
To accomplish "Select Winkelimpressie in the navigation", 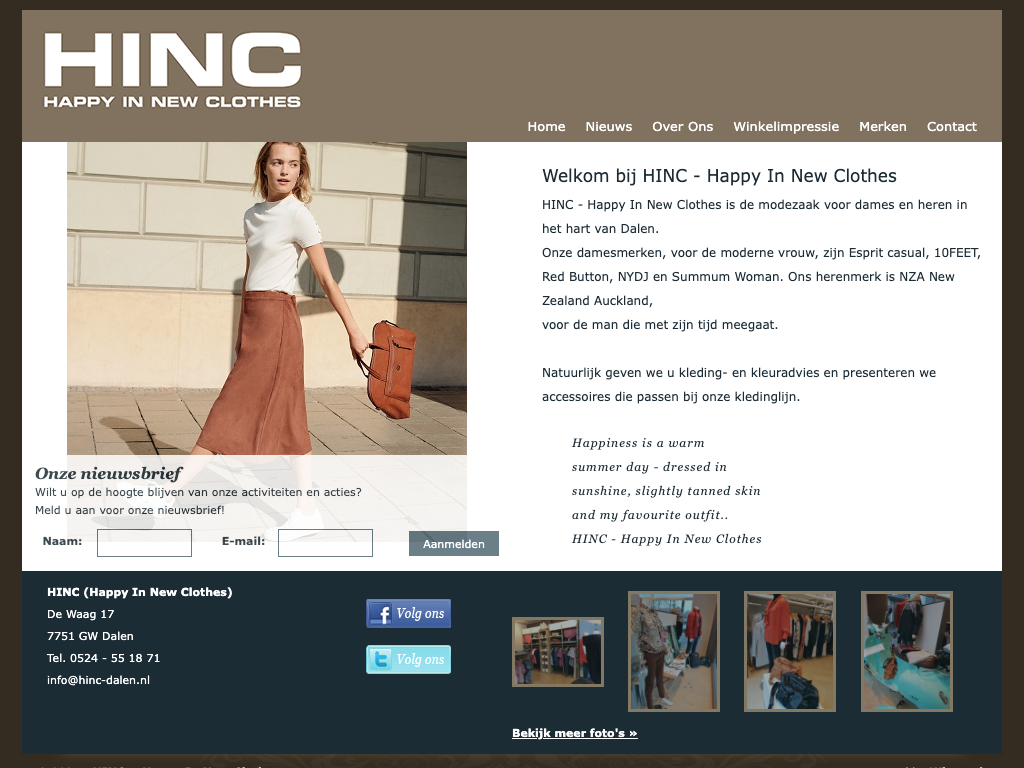I will [785, 127].
